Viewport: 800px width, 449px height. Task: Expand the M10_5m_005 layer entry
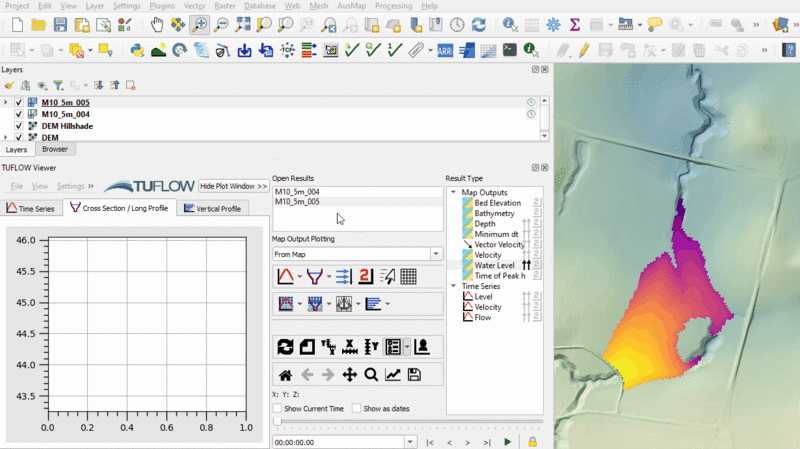tap(6, 102)
